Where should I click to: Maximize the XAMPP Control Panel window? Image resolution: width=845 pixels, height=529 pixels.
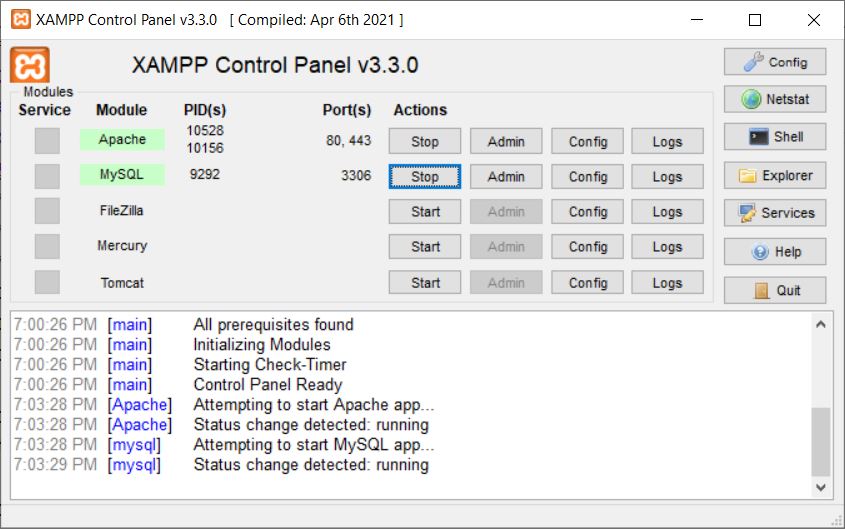[x=755, y=20]
